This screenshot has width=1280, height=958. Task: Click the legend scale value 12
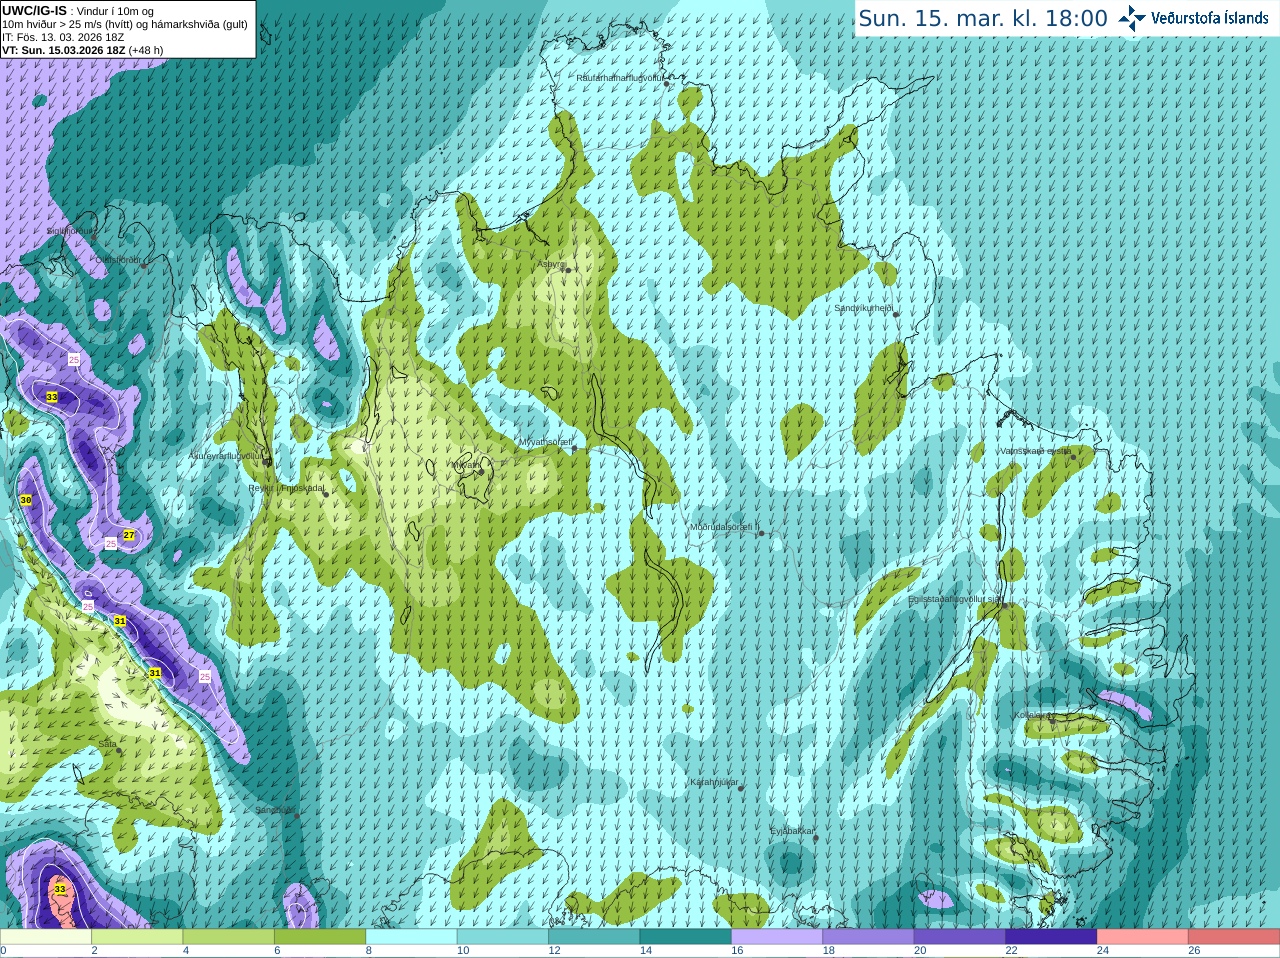pos(554,951)
